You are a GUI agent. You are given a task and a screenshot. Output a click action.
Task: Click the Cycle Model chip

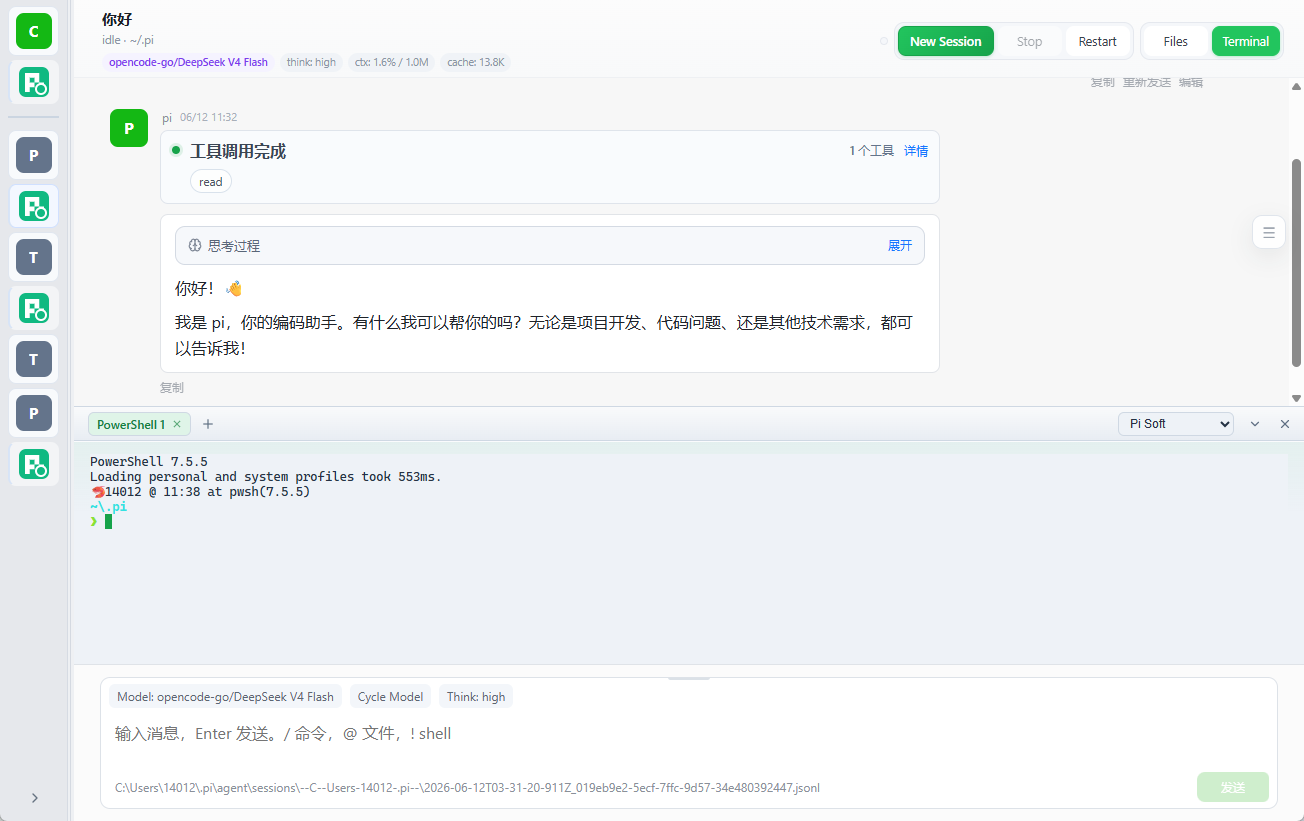[x=390, y=697]
